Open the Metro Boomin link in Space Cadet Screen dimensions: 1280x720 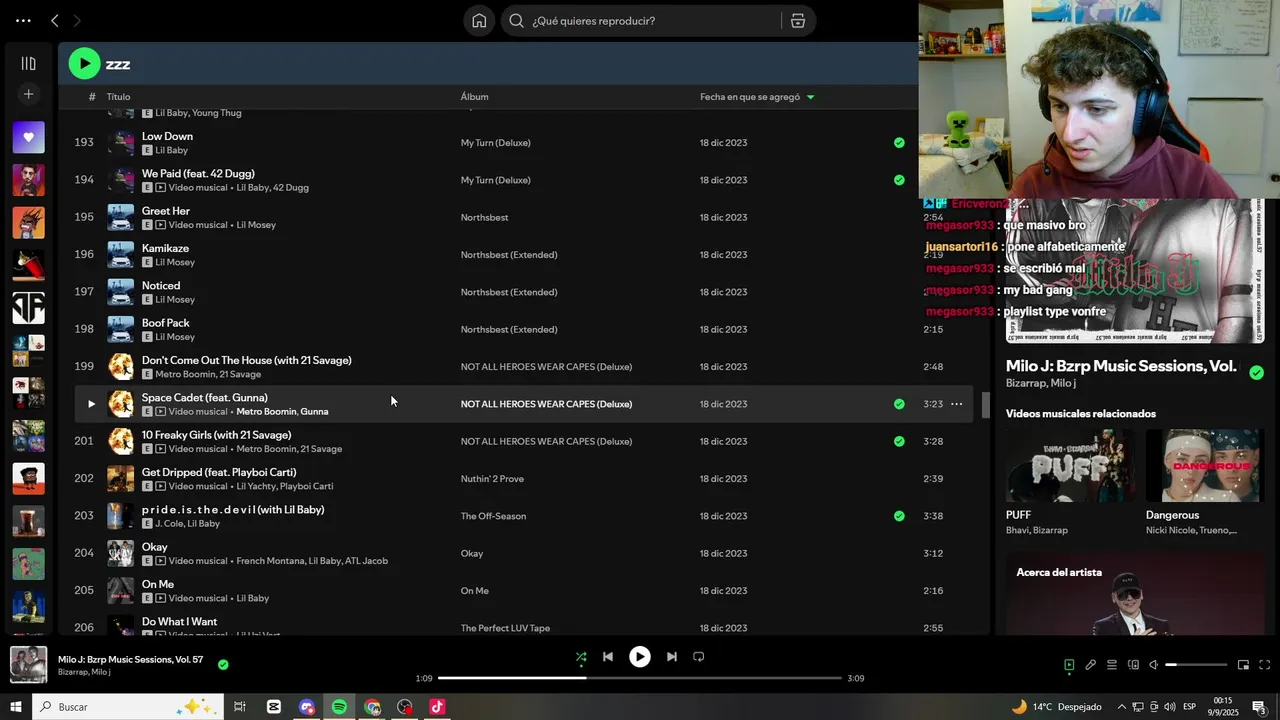pyautogui.click(x=265, y=412)
